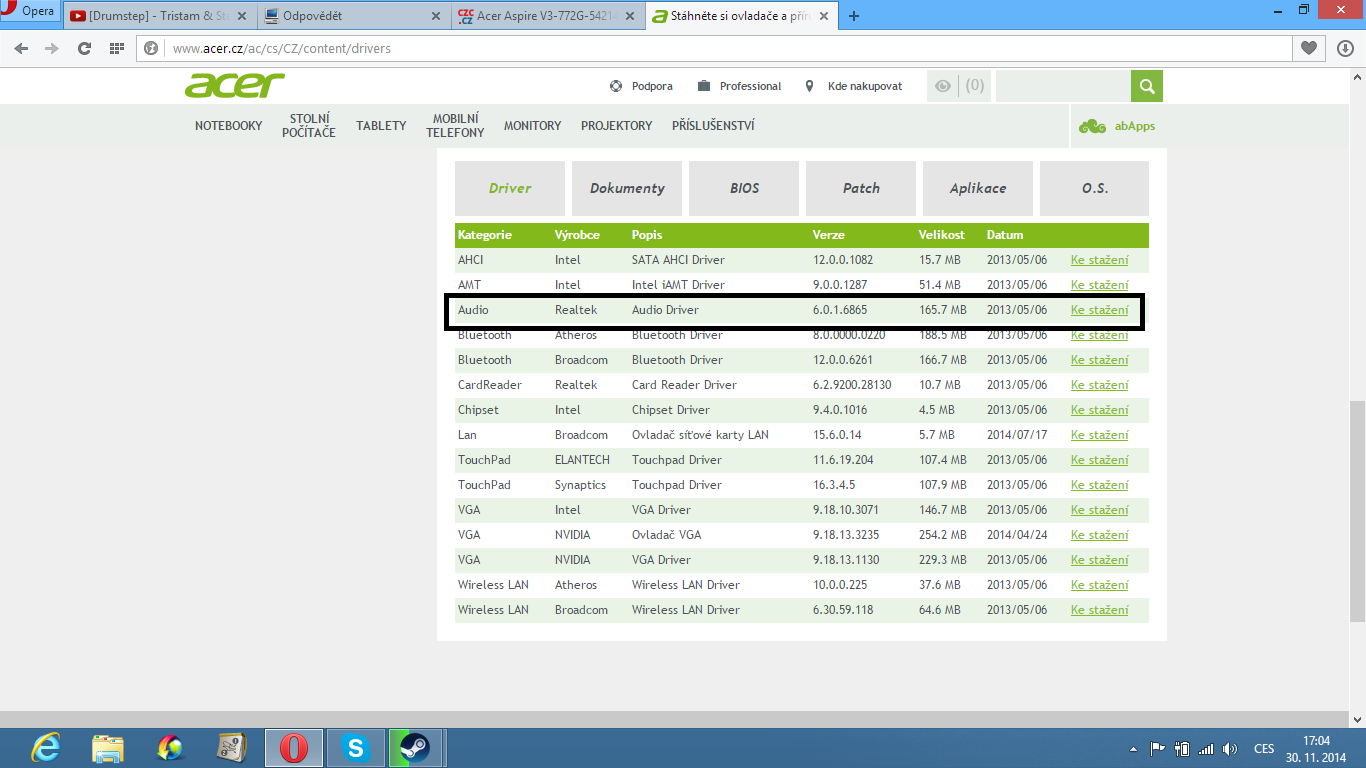
Task: Click into the site search field
Action: [1063, 86]
